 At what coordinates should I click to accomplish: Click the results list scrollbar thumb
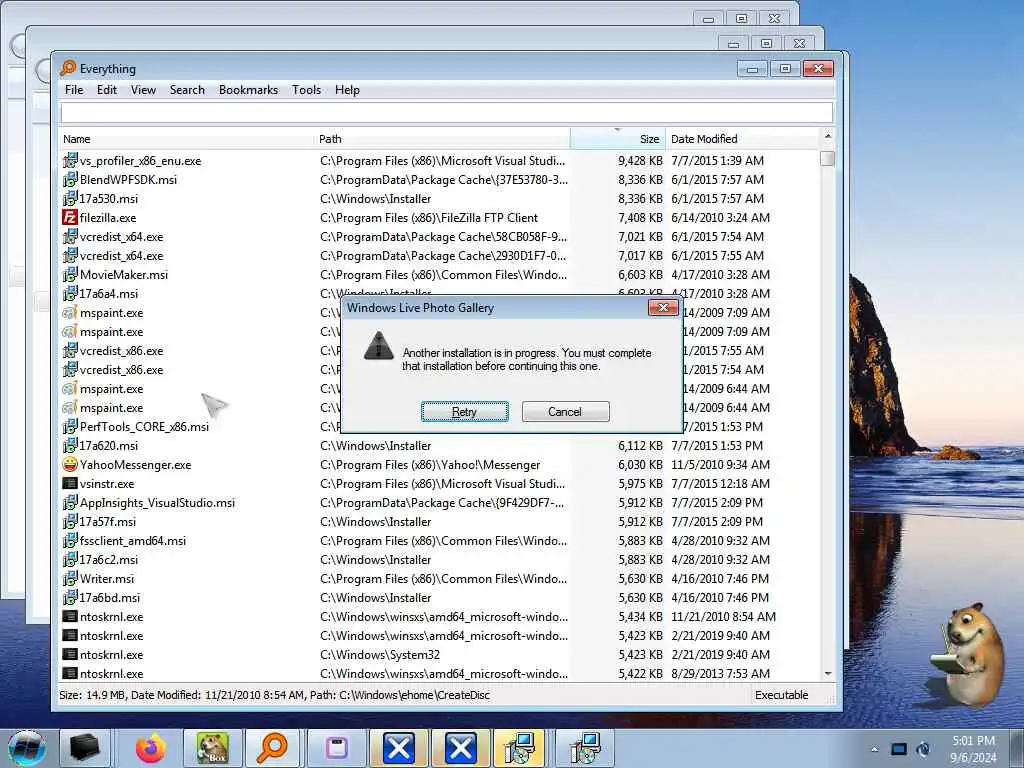pyautogui.click(x=827, y=158)
